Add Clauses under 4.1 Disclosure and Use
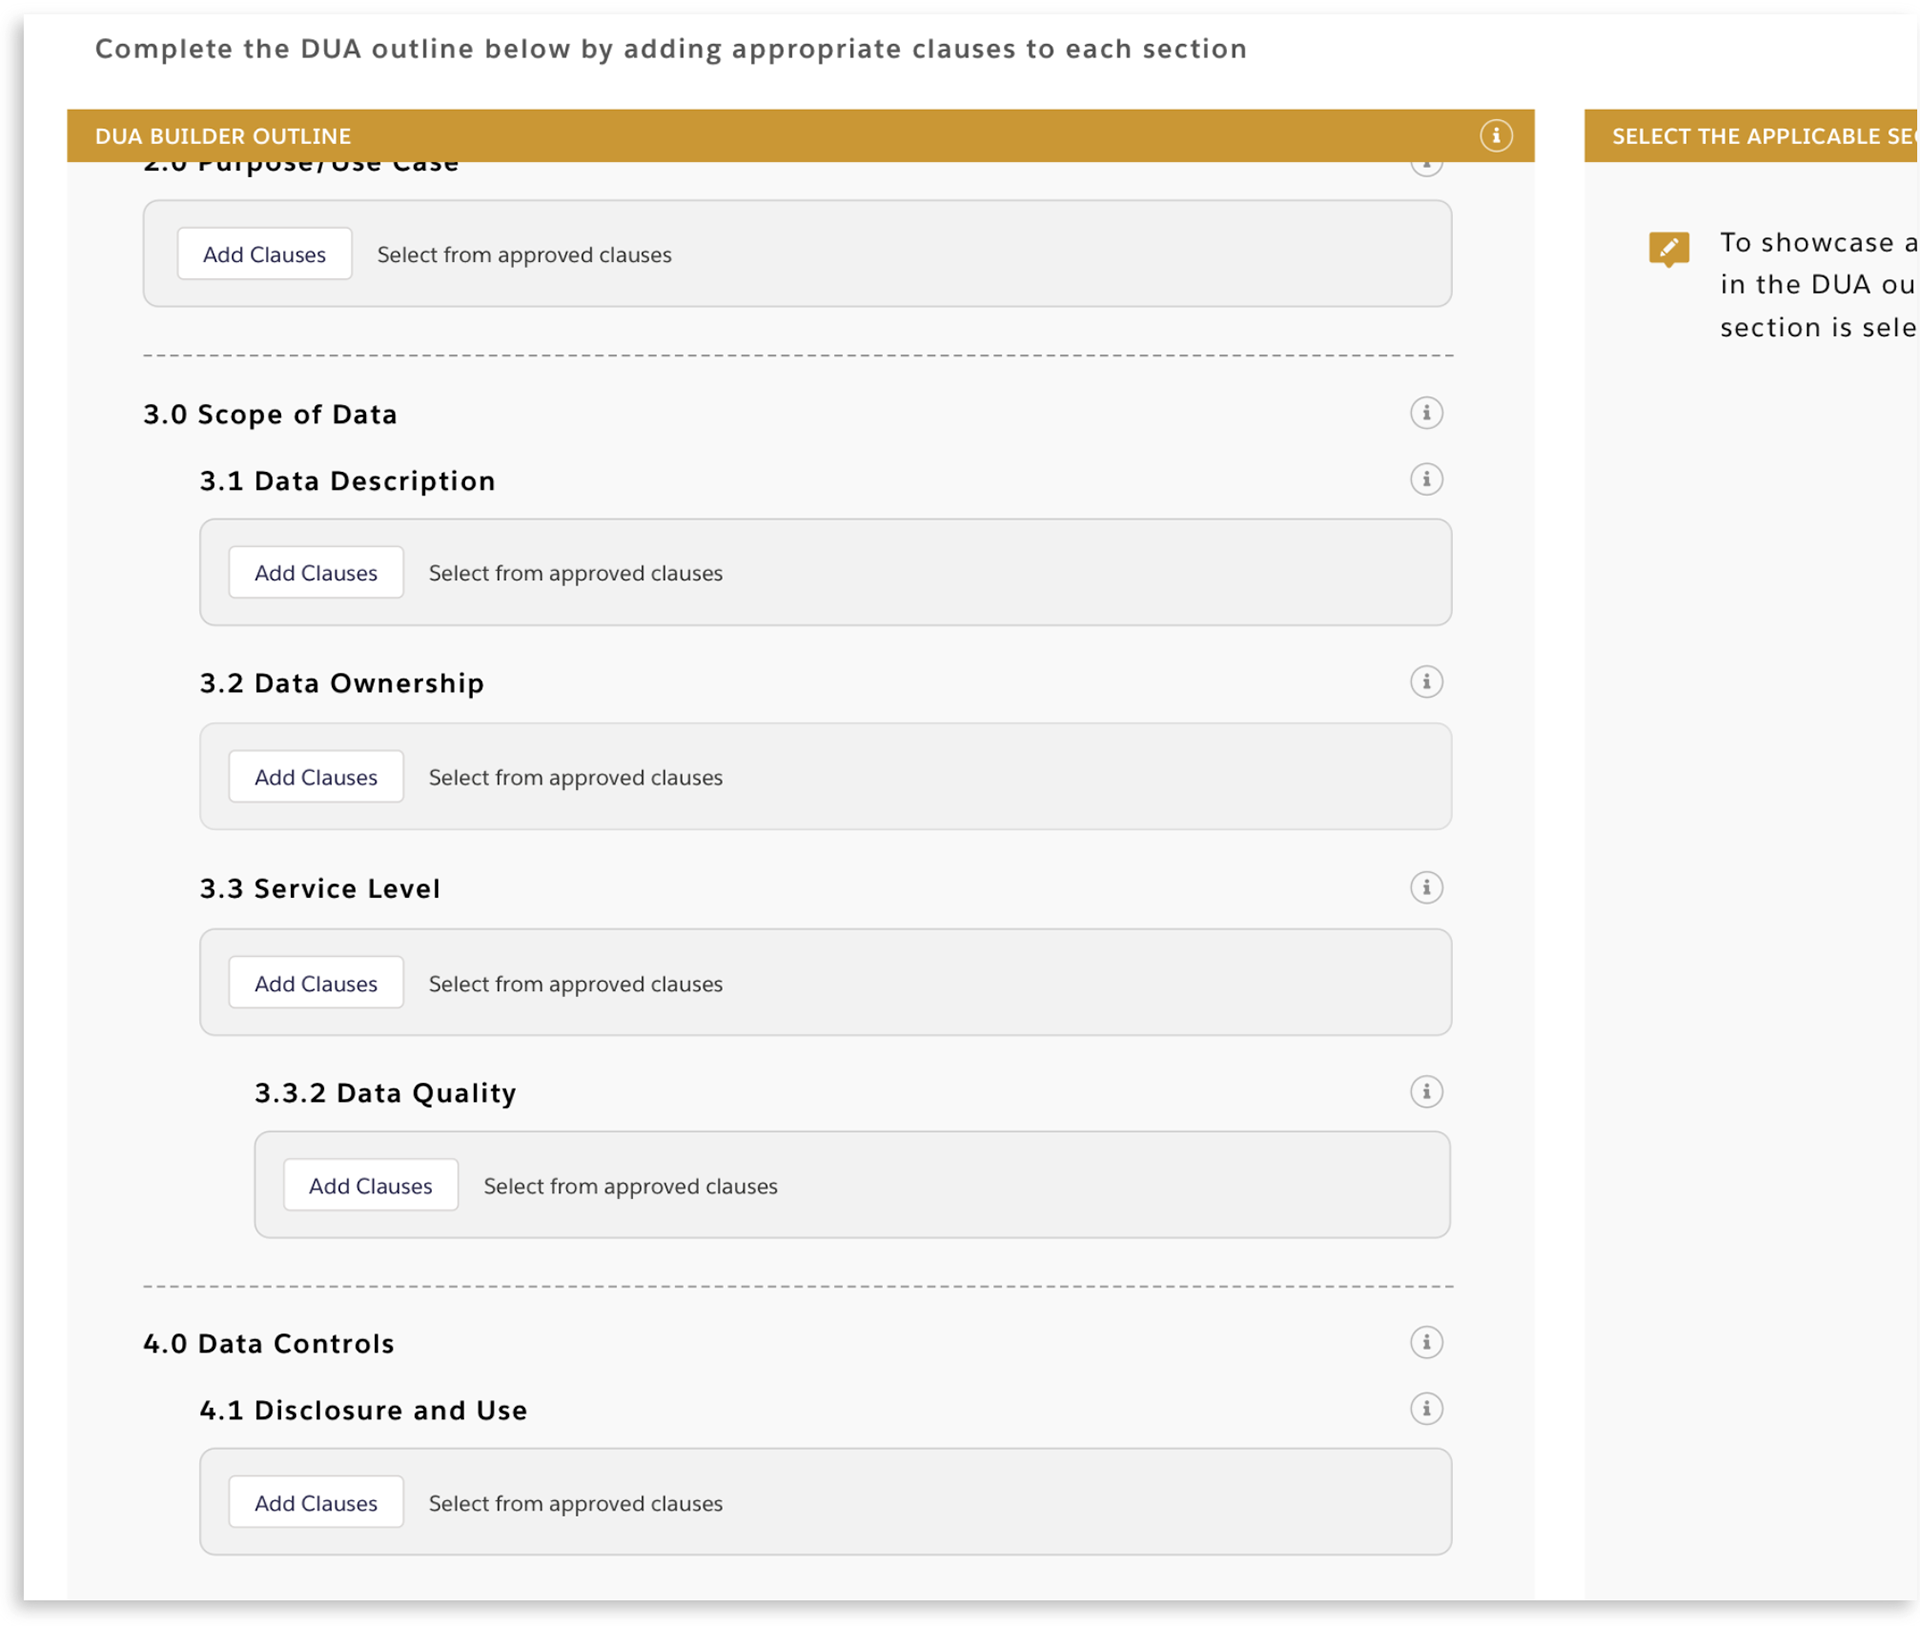 click(x=315, y=1503)
